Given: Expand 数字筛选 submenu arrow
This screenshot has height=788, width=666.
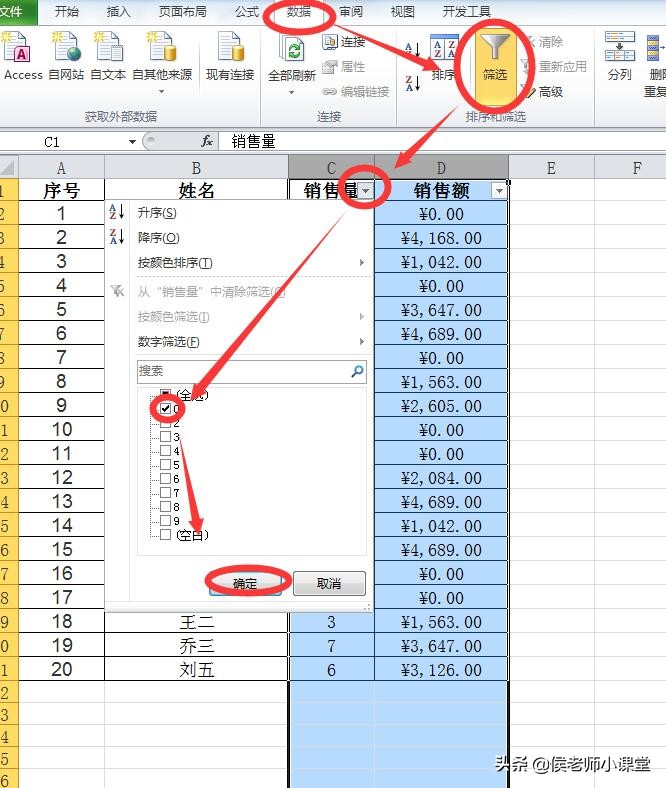Looking at the screenshot, I should pyautogui.click(x=362, y=342).
